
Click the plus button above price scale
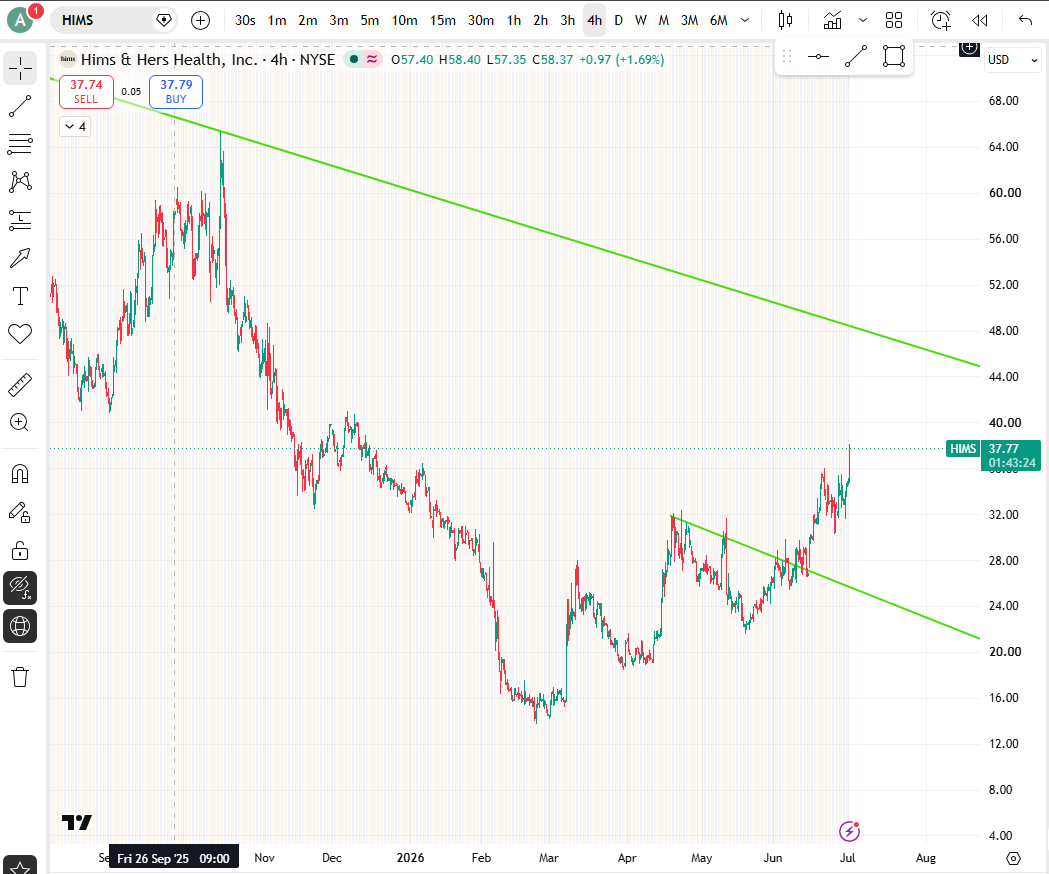point(969,48)
